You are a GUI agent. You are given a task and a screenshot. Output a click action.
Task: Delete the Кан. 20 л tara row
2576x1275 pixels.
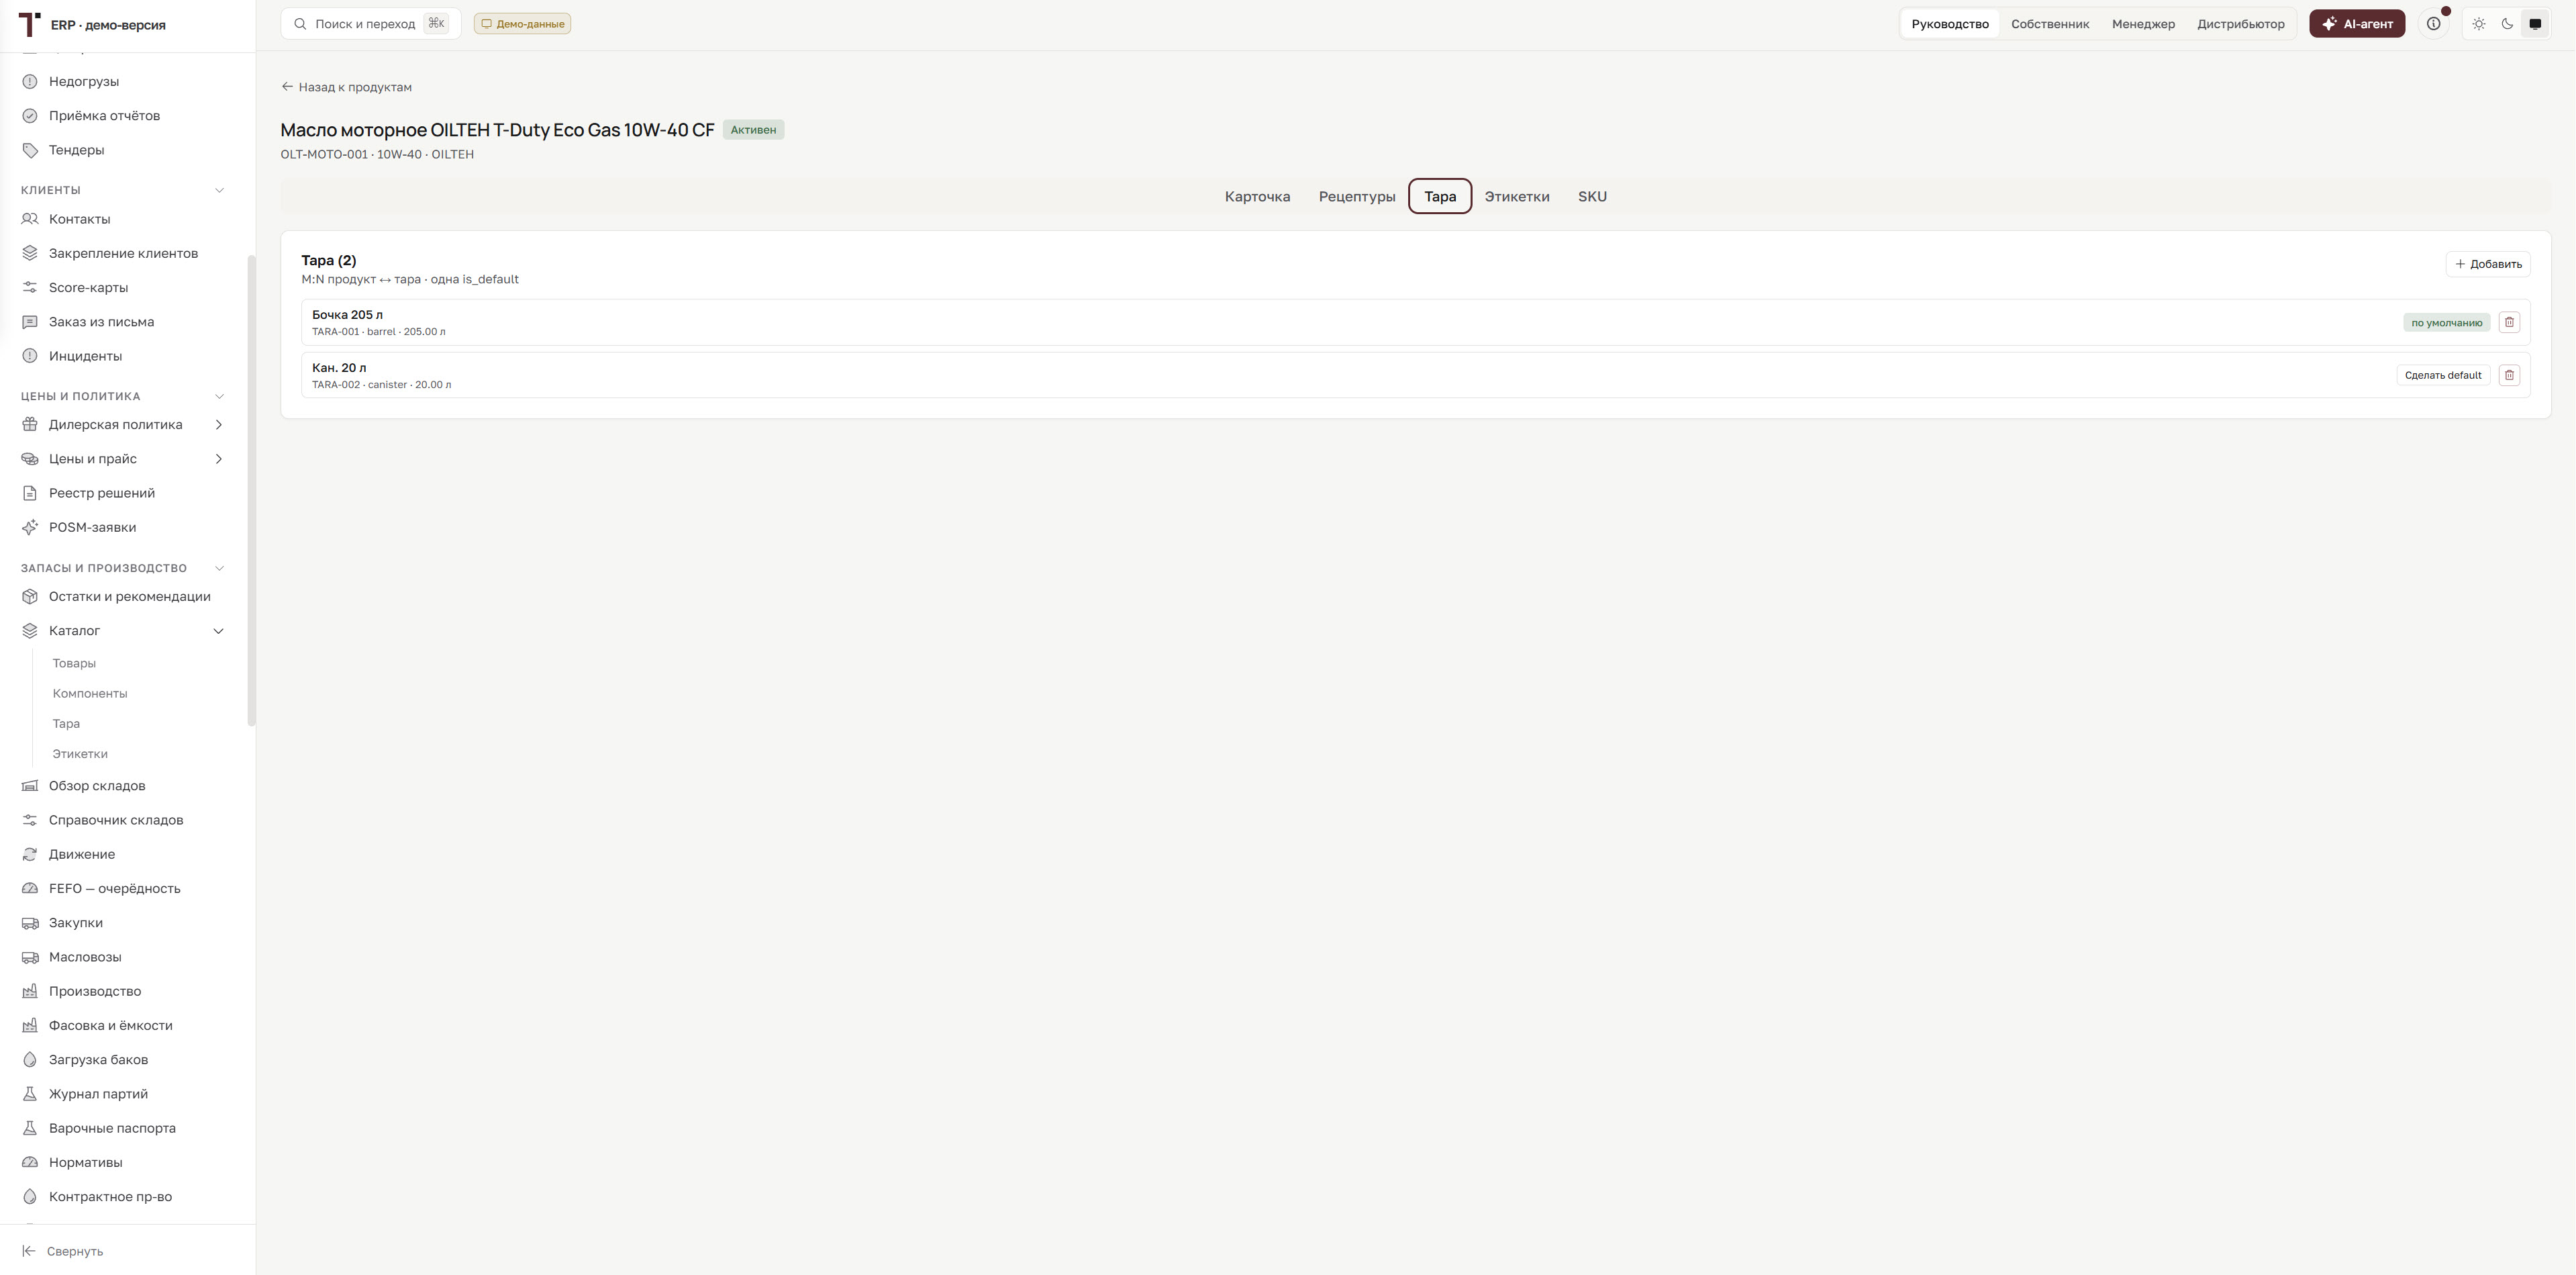click(2509, 375)
